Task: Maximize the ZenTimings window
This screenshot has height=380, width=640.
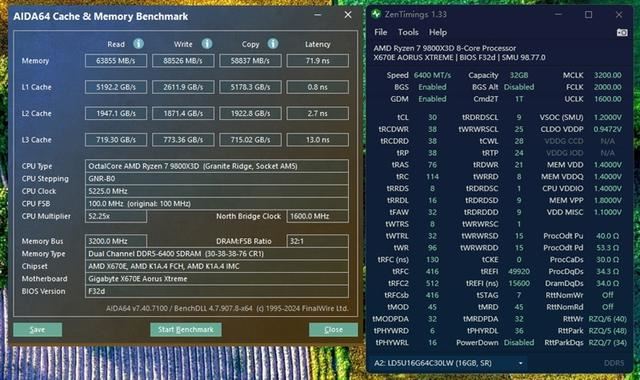Action: pos(589,15)
